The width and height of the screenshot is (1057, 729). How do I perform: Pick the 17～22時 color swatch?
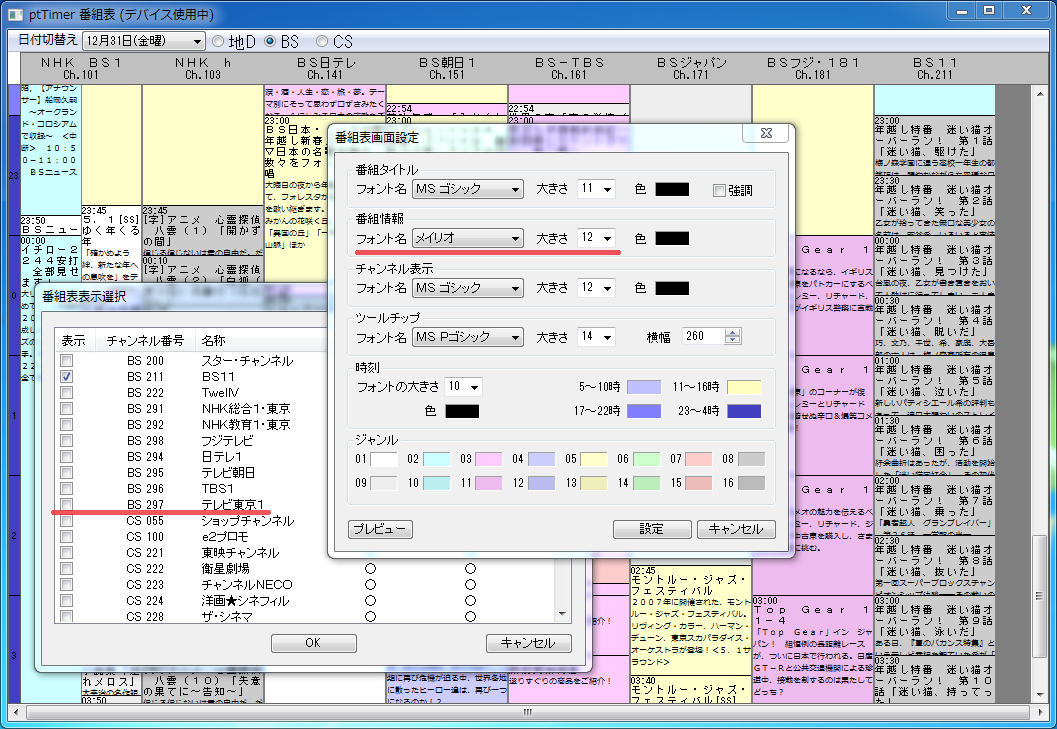click(644, 411)
